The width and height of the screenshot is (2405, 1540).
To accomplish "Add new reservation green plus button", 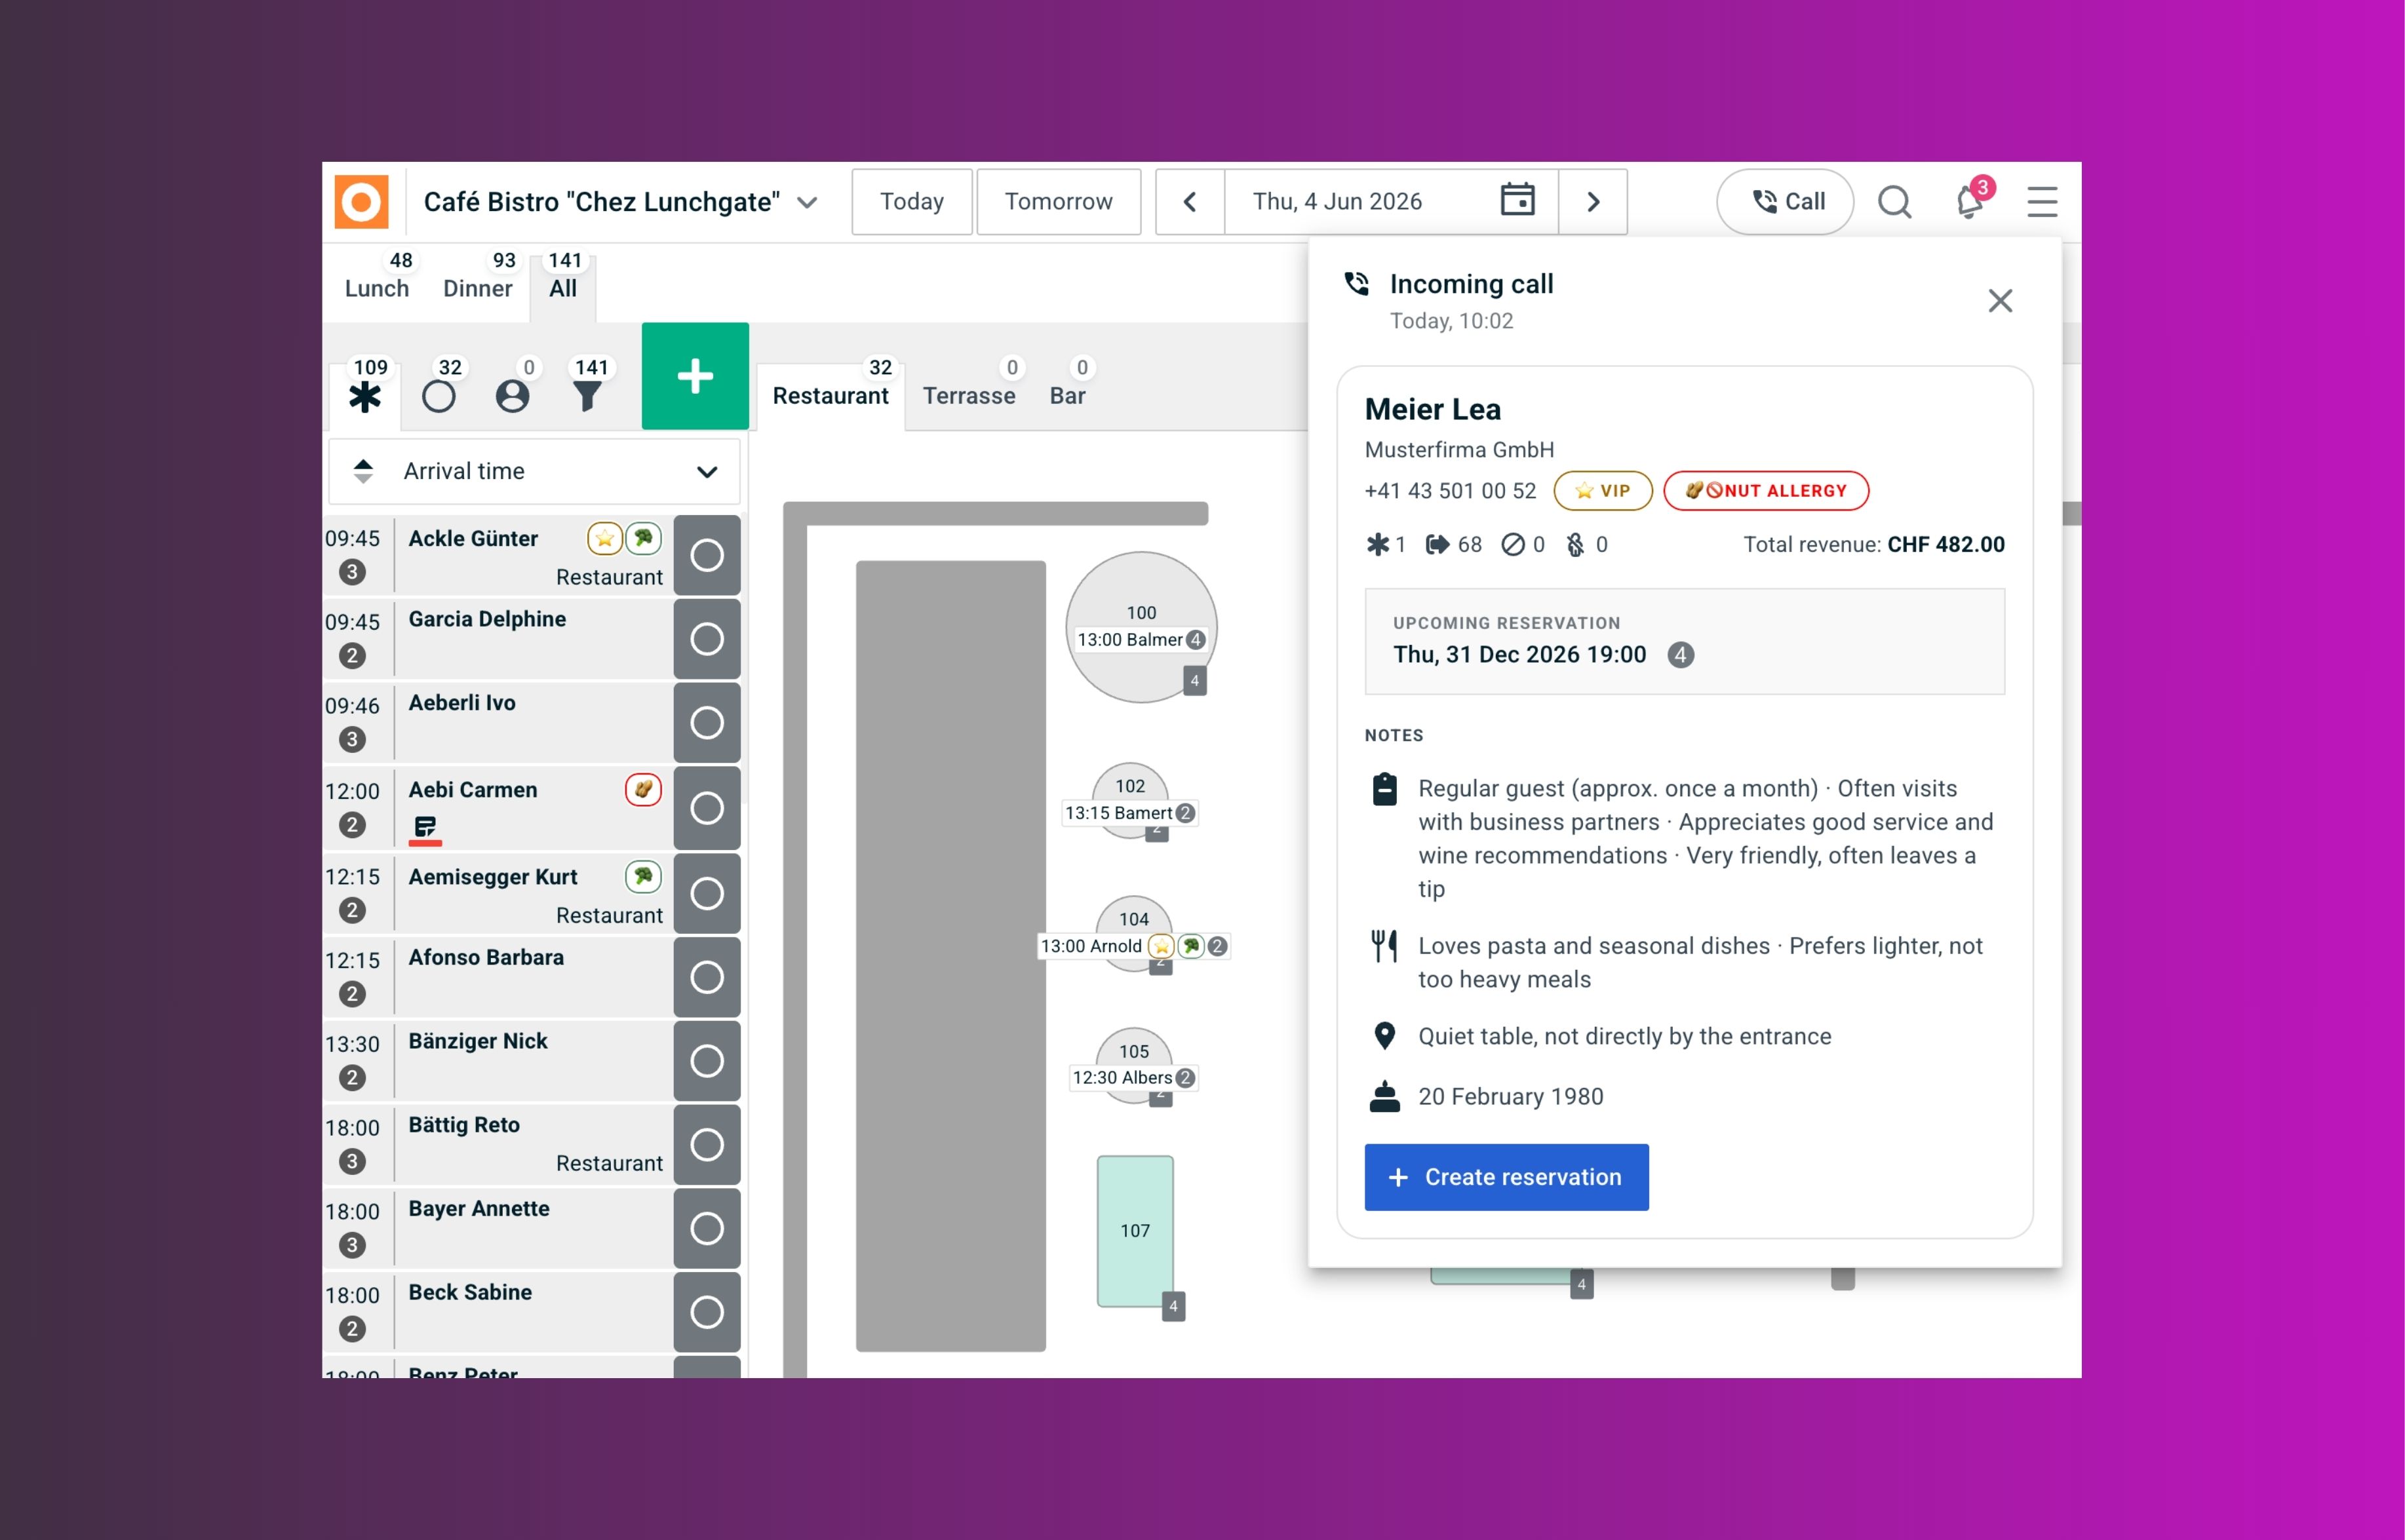I will click(x=695, y=376).
